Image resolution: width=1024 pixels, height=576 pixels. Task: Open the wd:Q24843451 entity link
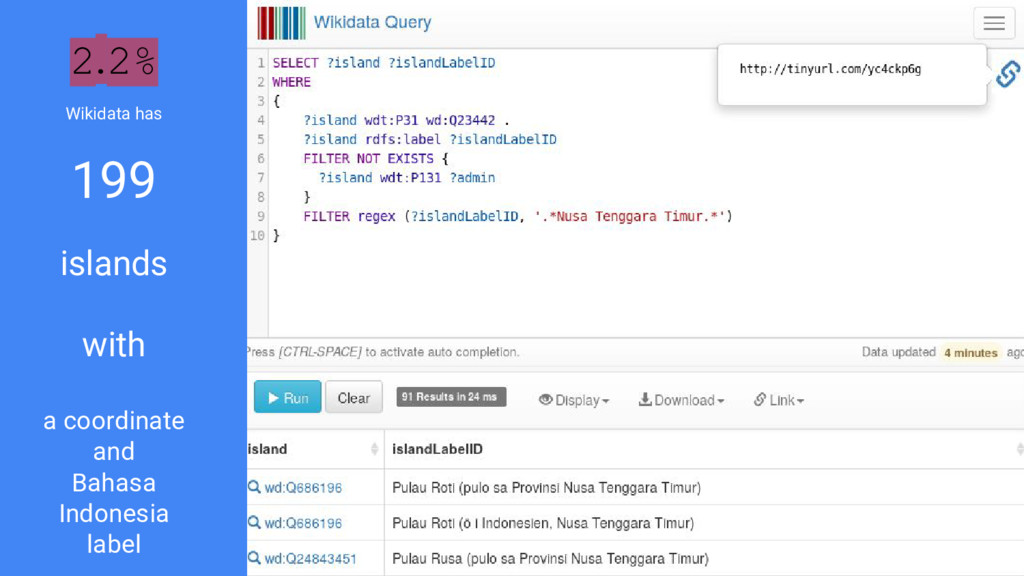point(310,559)
